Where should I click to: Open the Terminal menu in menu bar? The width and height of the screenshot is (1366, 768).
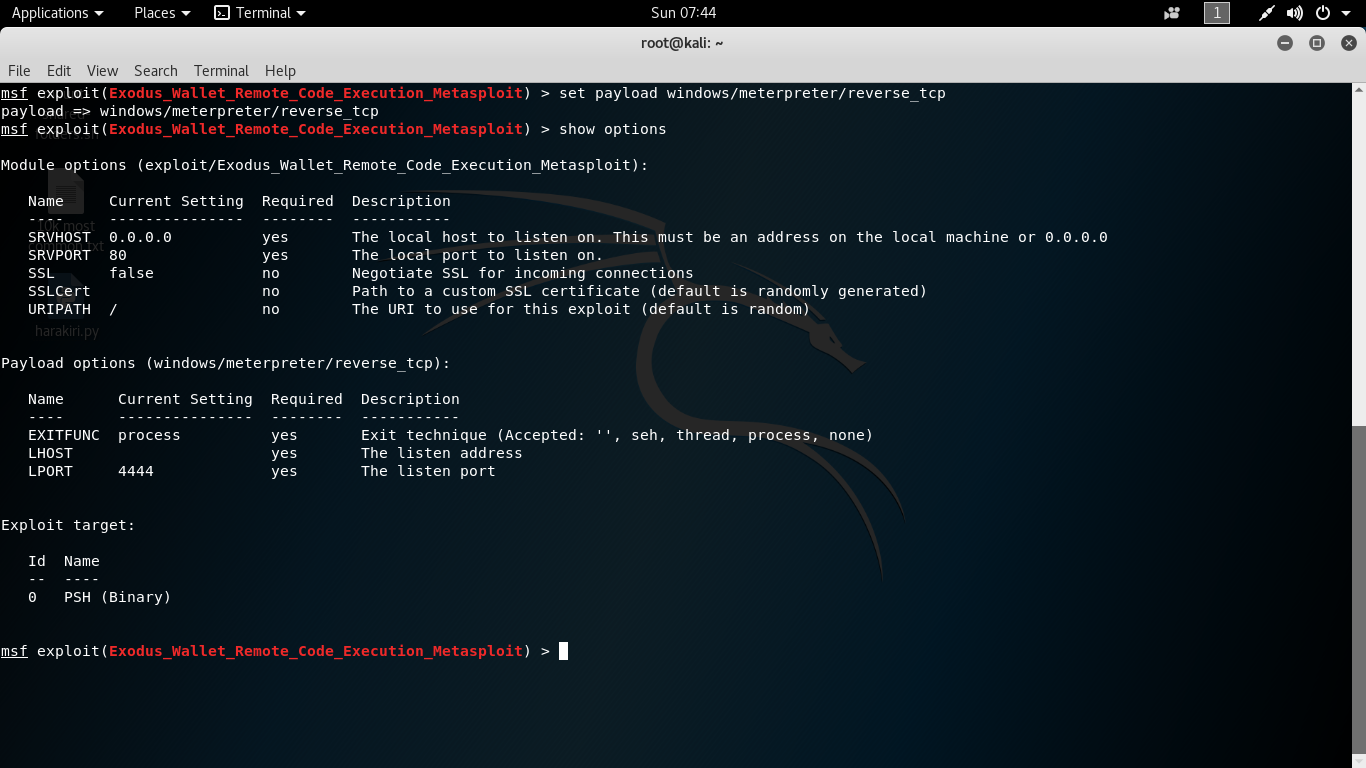(221, 71)
